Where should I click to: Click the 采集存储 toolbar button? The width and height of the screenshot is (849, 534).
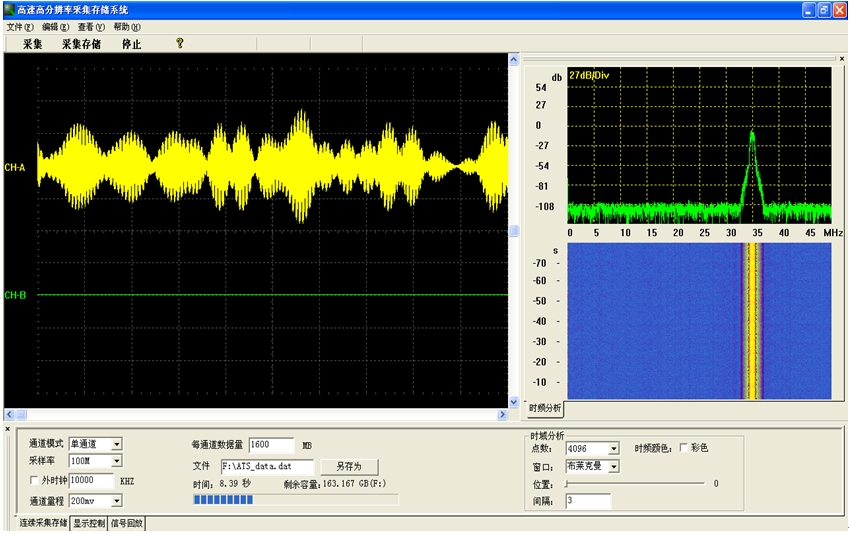[81, 44]
